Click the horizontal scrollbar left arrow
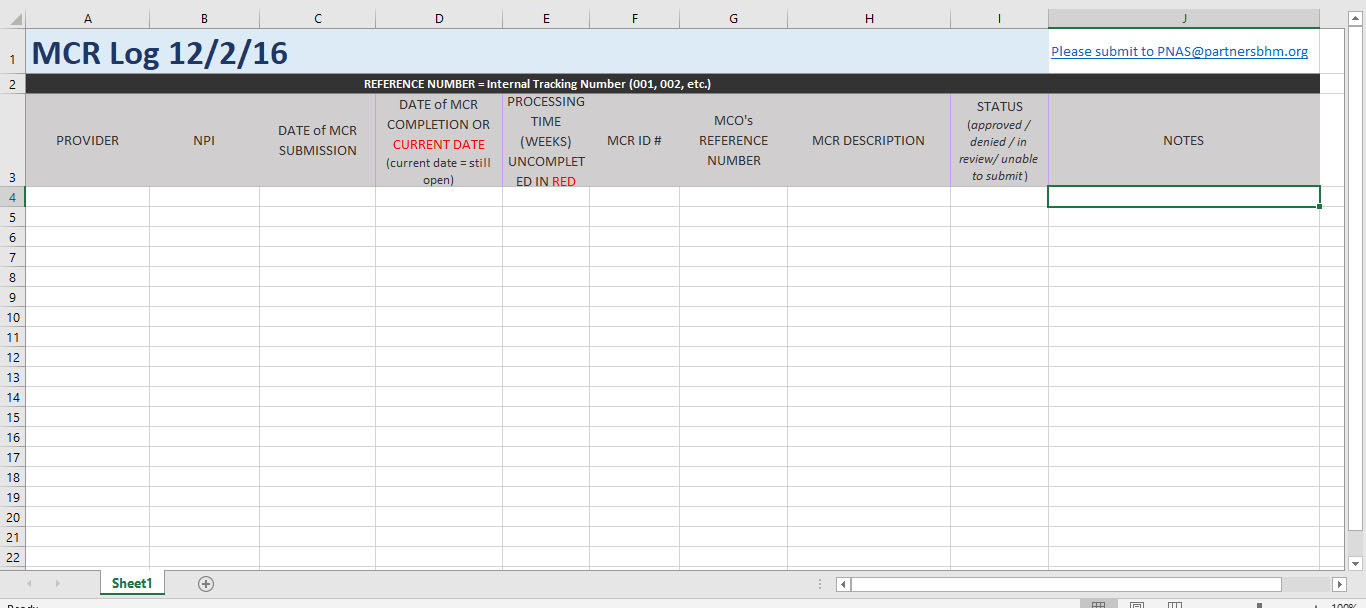 pyautogui.click(x=843, y=584)
